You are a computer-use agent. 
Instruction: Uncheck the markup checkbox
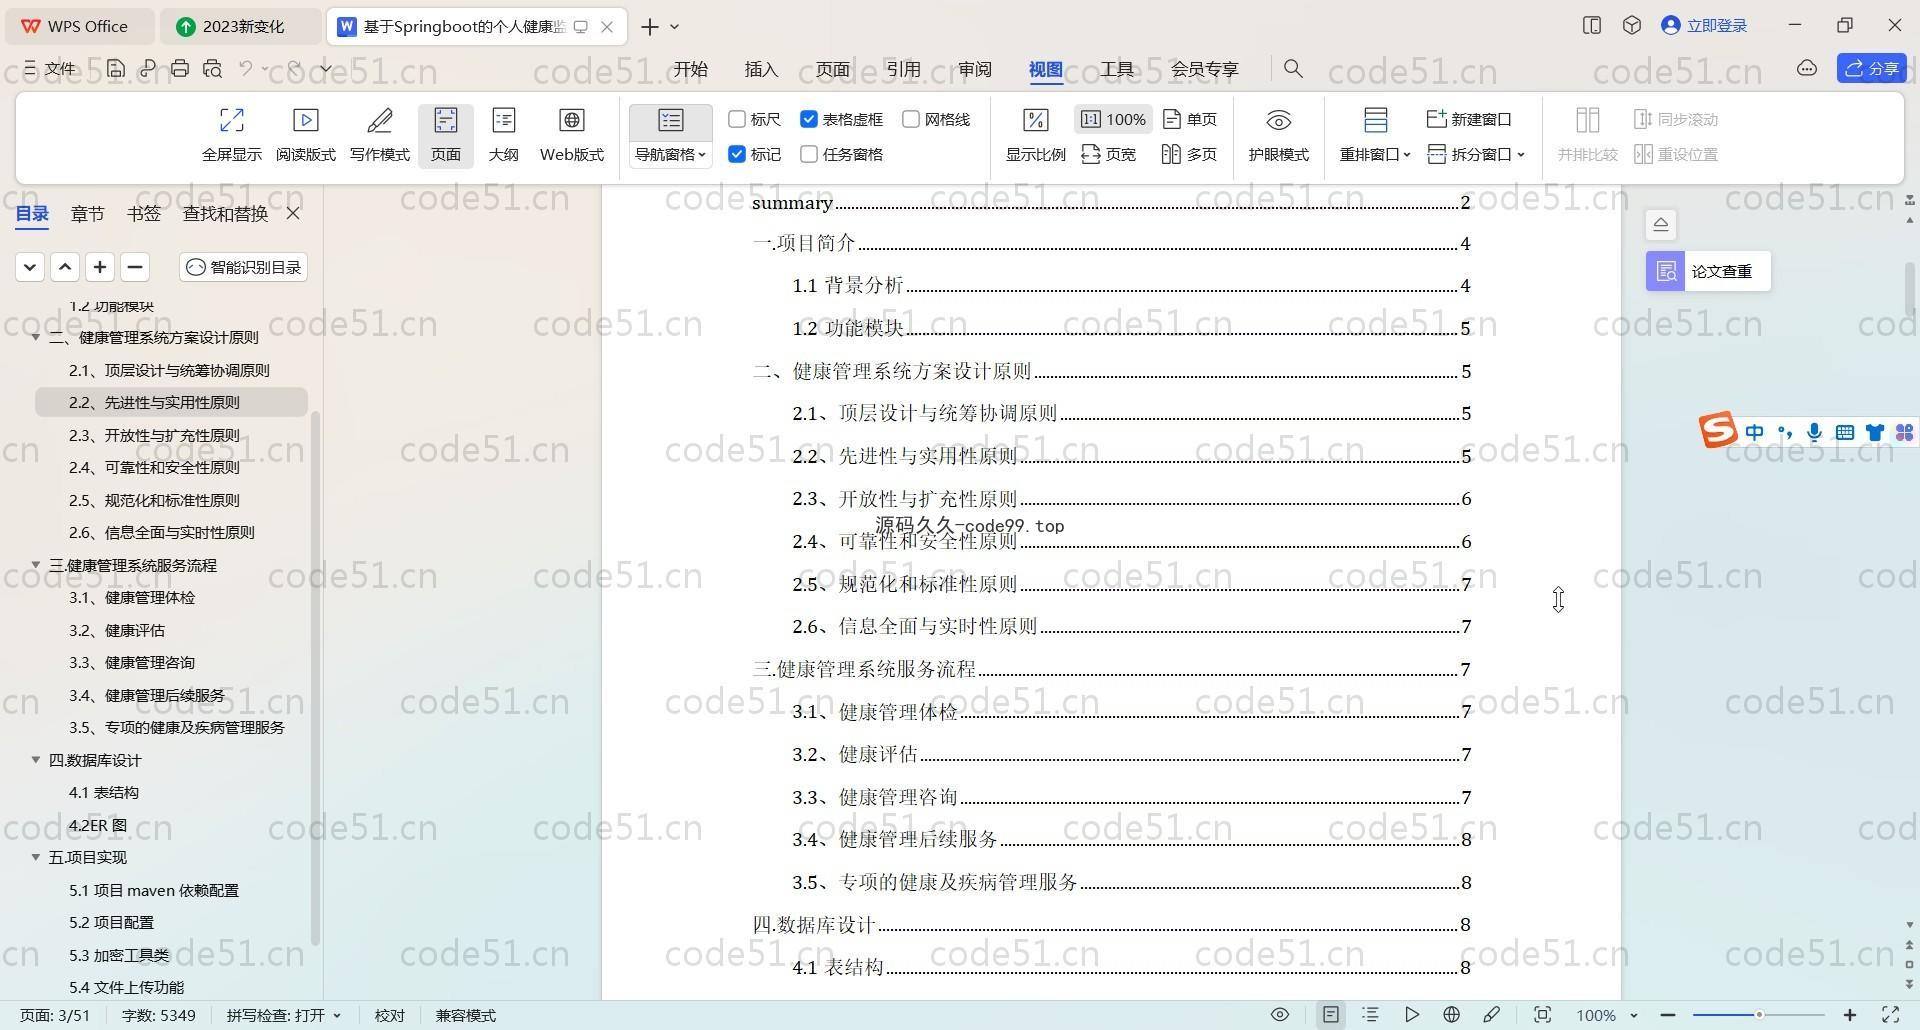[738, 154]
